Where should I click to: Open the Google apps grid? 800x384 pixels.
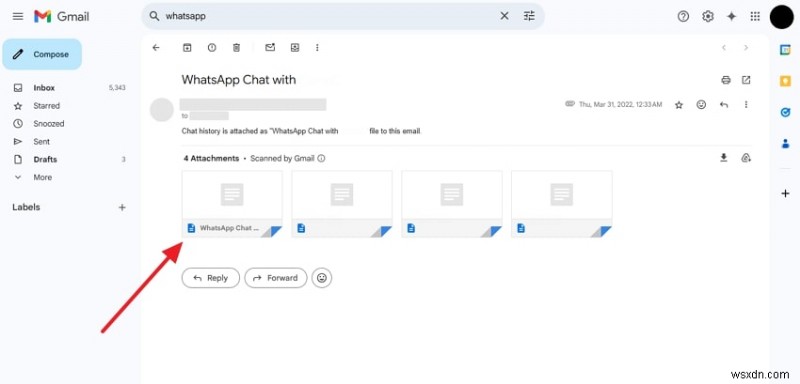click(755, 16)
